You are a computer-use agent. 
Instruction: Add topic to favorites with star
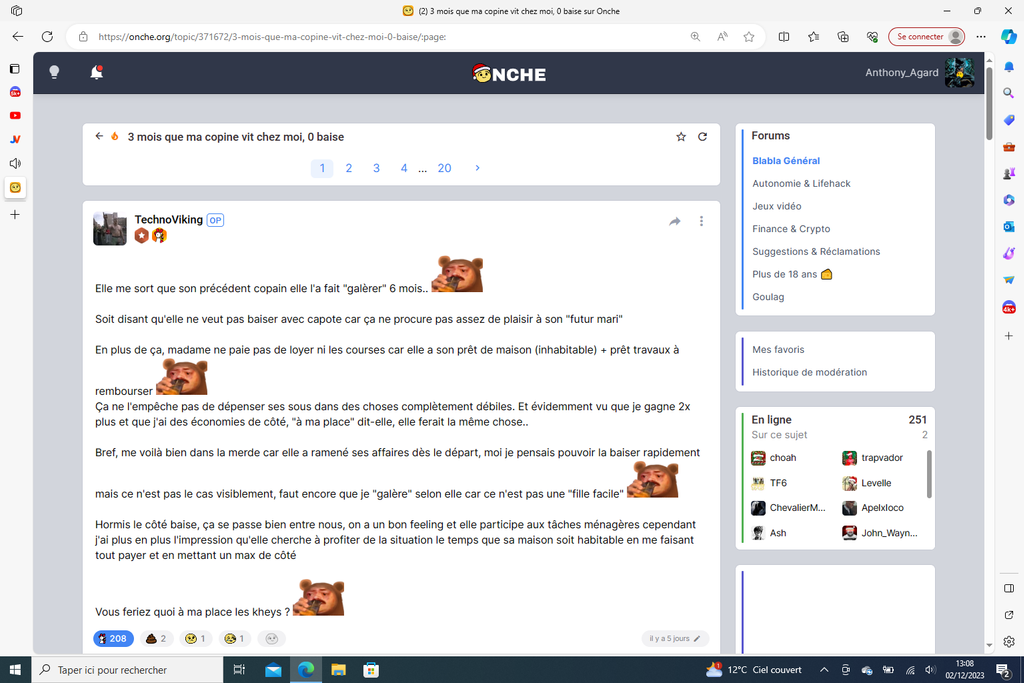tap(681, 137)
